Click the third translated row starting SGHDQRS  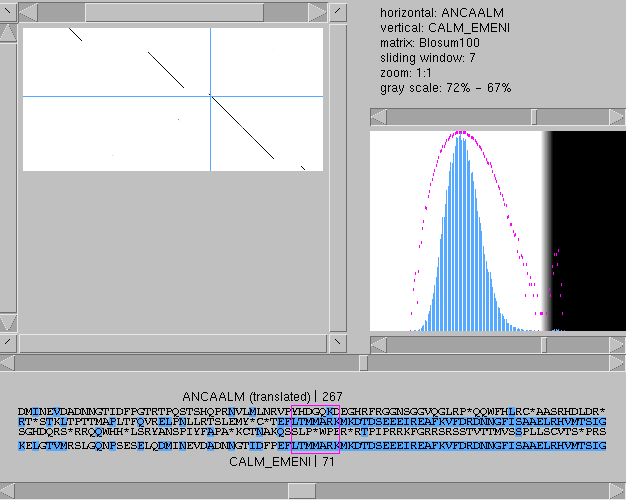point(312,432)
